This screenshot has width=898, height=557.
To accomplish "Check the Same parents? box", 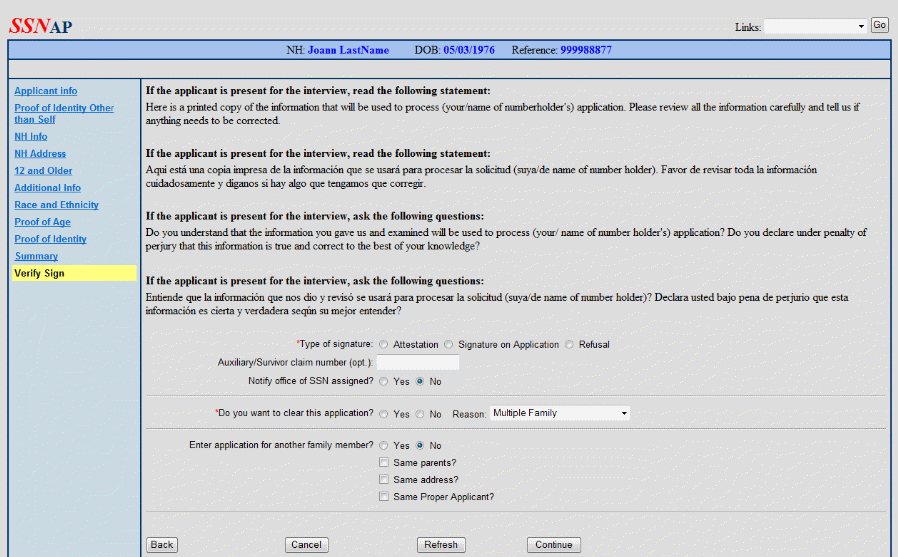I will click(384, 463).
